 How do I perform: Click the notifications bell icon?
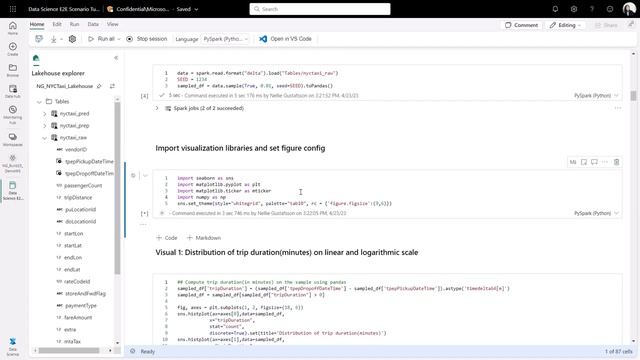tap(555, 9)
